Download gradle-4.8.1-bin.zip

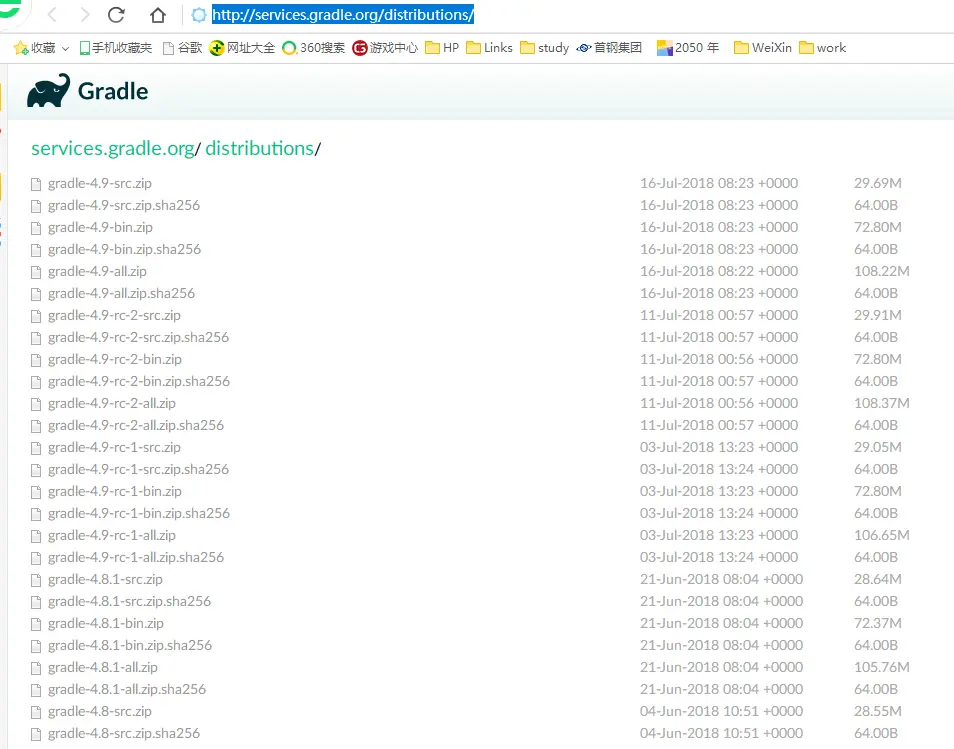(x=106, y=623)
